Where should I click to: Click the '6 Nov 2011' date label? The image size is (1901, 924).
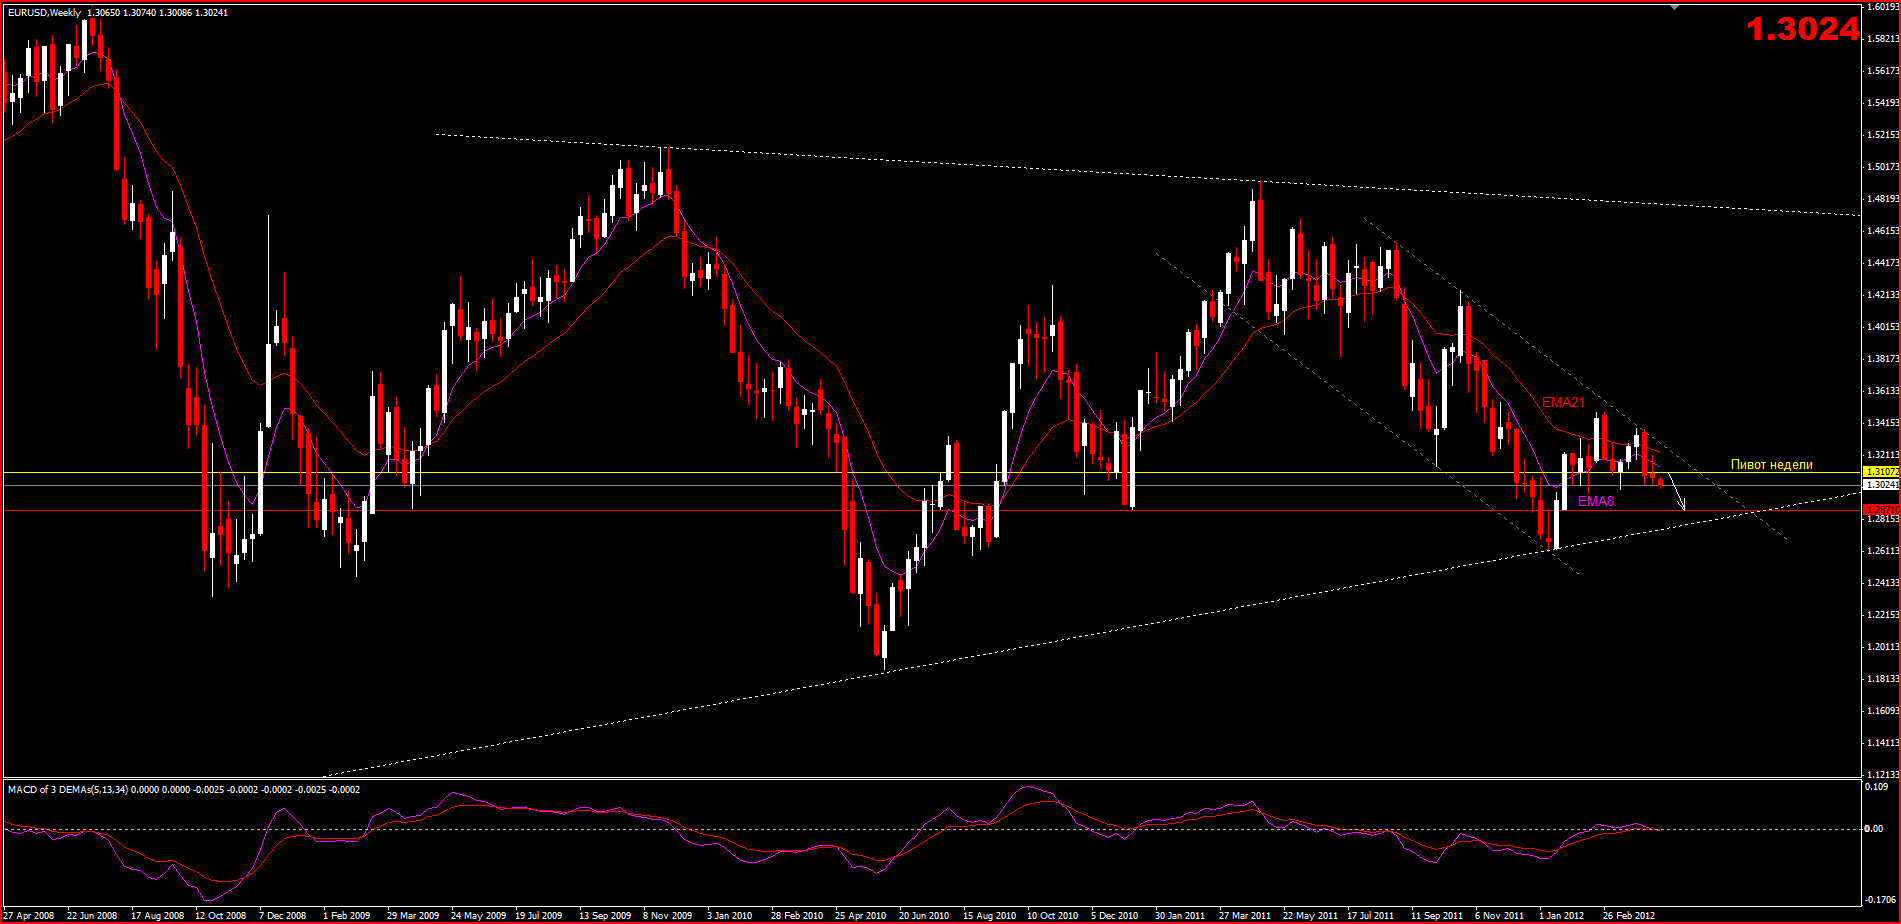1500,915
